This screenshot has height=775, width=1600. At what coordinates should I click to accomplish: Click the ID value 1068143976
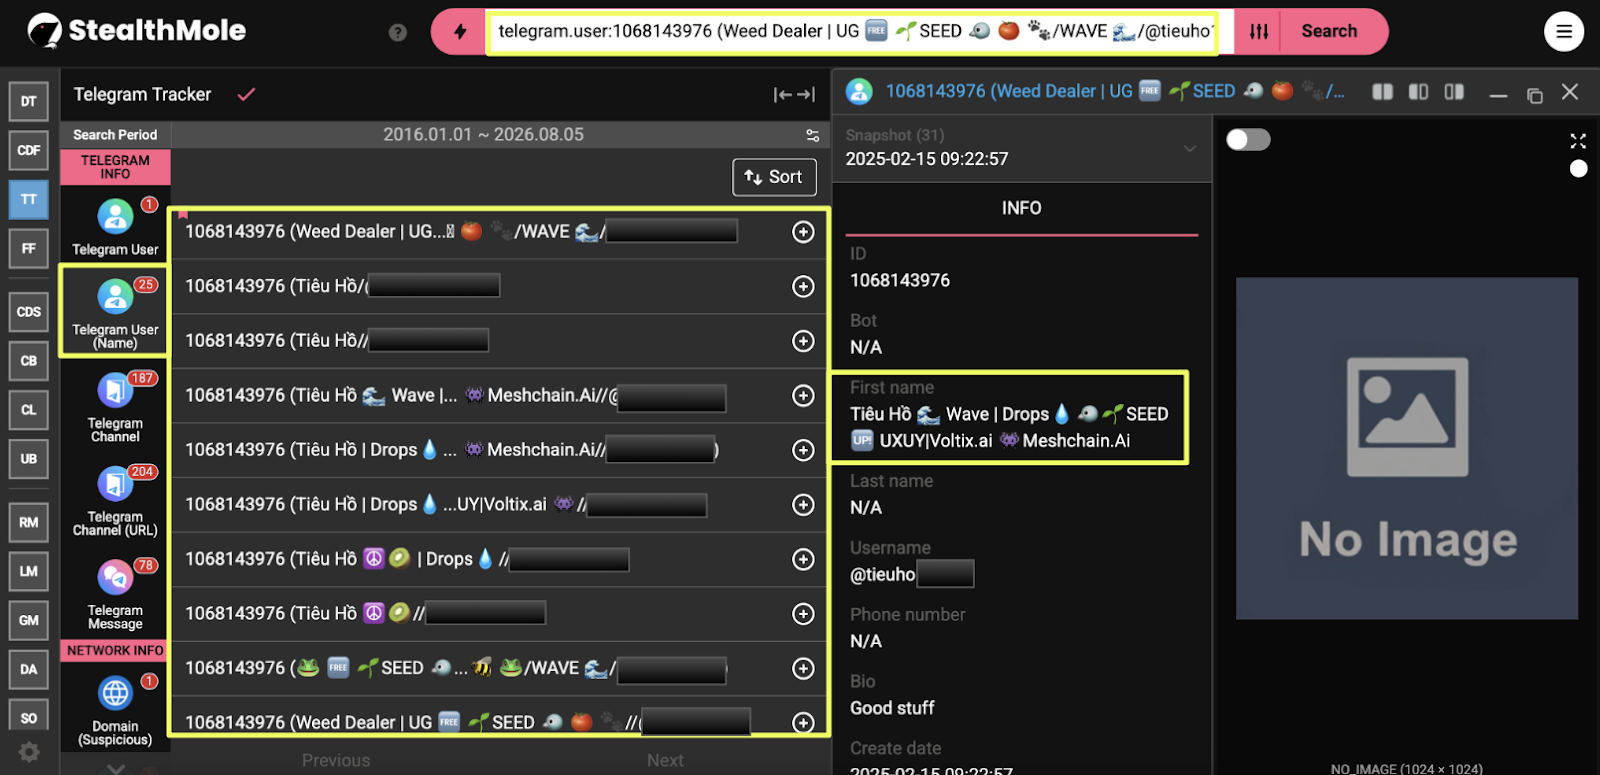click(900, 281)
